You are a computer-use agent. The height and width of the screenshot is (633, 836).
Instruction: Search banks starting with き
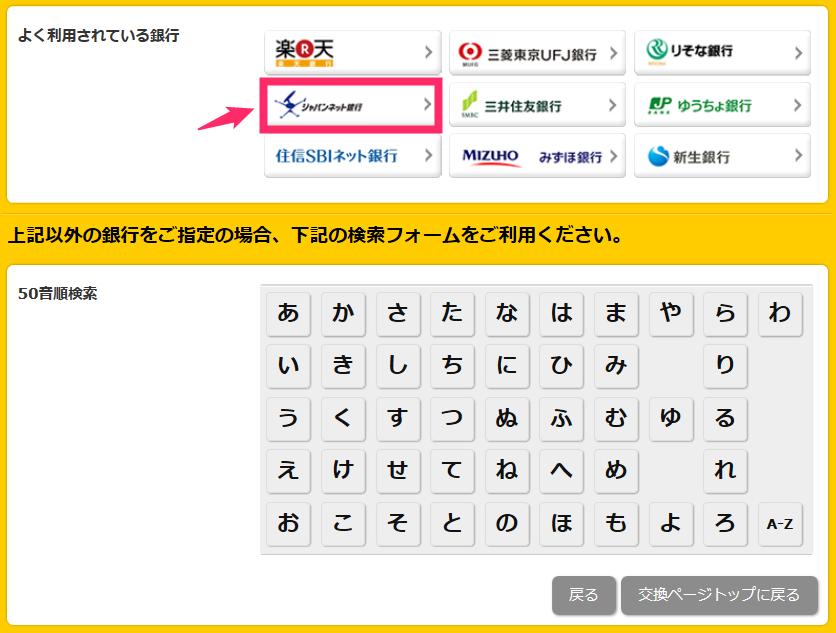pos(343,366)
